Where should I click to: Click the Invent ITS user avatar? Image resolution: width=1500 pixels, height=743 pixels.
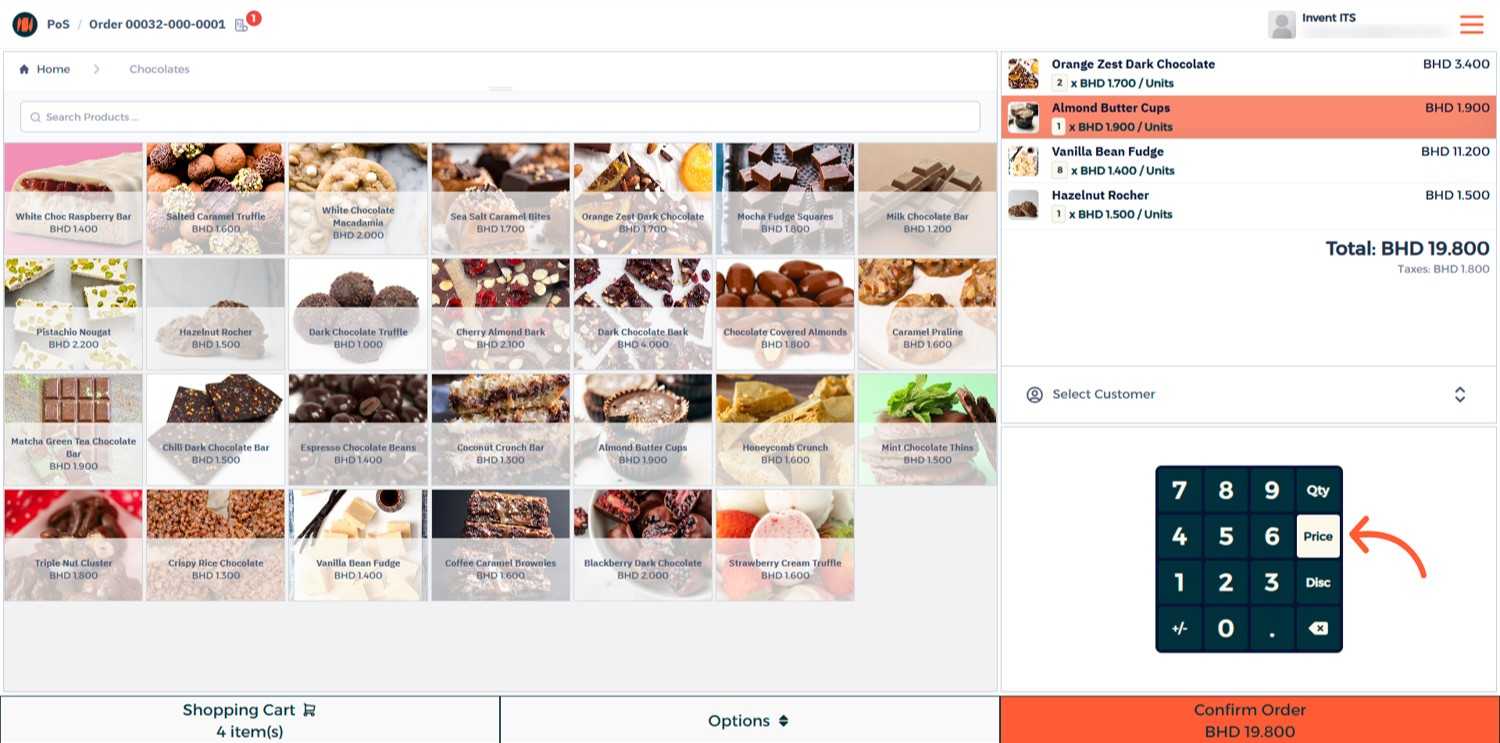tap(1282, 24)
